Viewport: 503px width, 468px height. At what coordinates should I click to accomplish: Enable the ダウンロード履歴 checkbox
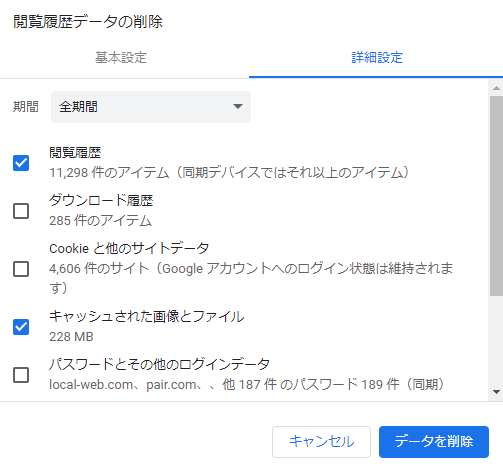point(21,211)
